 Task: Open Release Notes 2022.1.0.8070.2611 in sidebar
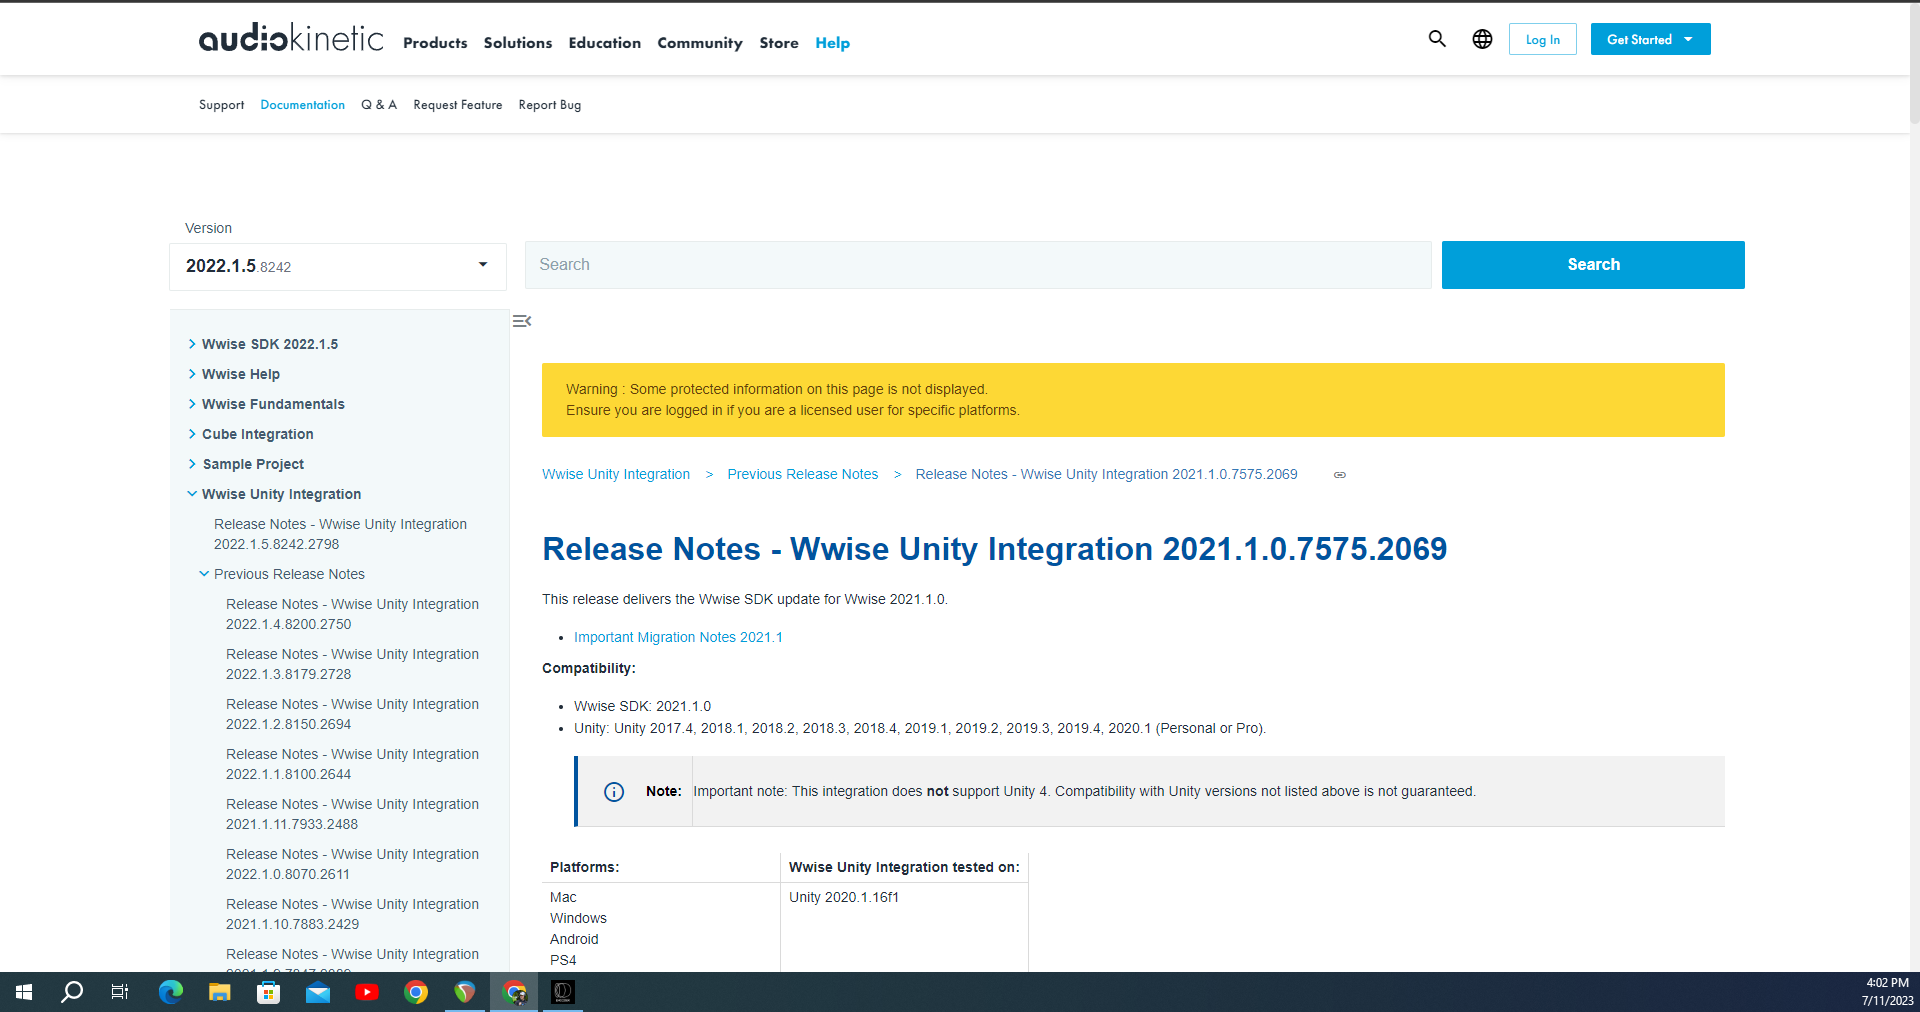pyautogui.click(x=352, y=864)
